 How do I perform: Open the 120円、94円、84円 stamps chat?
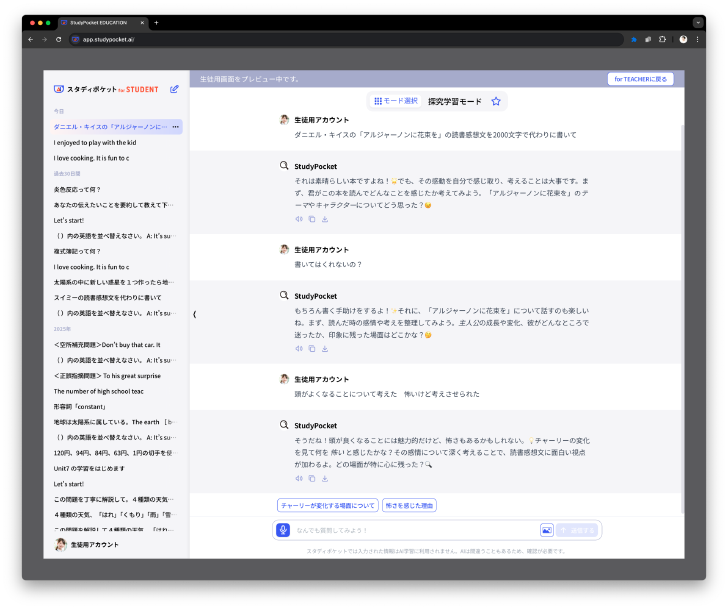[114, 453]
